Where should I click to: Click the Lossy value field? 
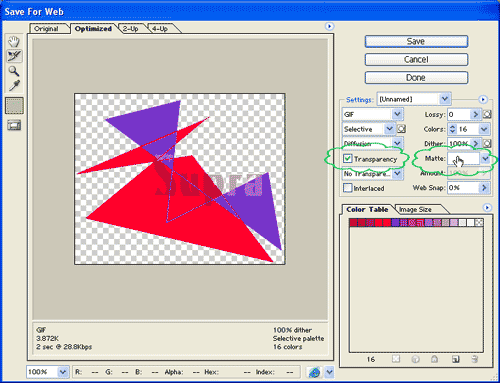point(459,114)
